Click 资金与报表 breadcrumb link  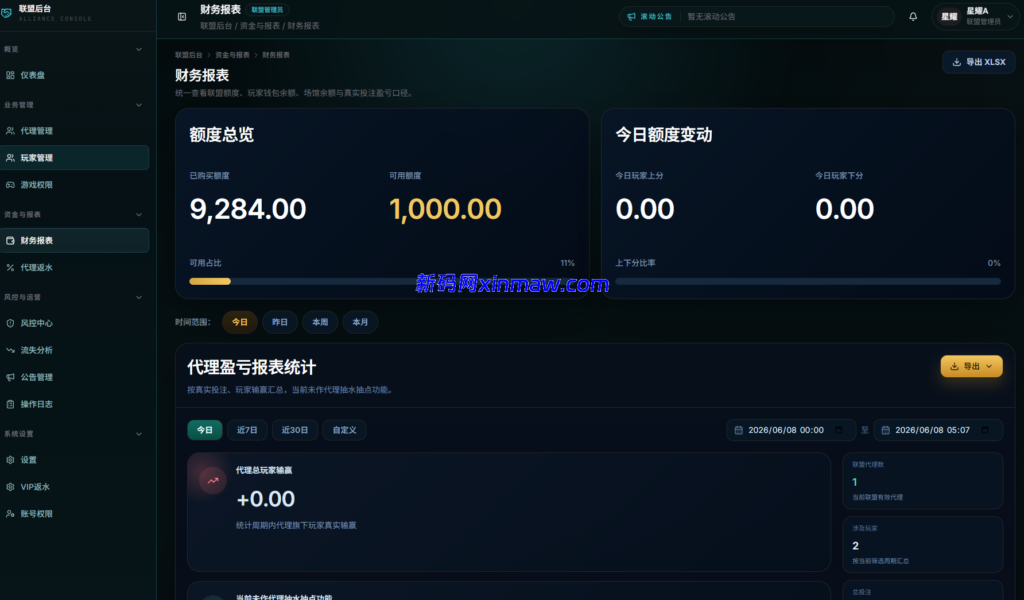[x=232, y=55]
